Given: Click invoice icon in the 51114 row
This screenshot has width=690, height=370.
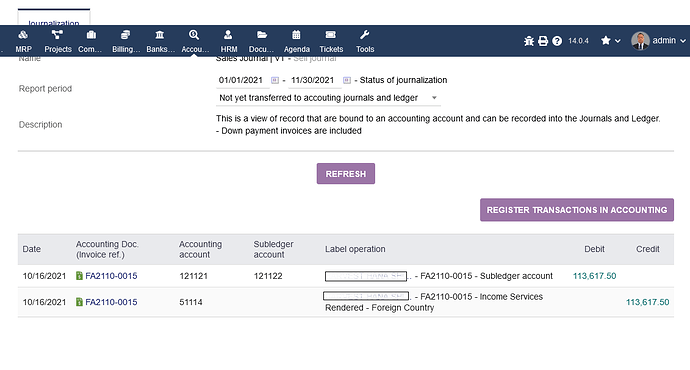Looking at the screenshot, I should tap(79, 302).
